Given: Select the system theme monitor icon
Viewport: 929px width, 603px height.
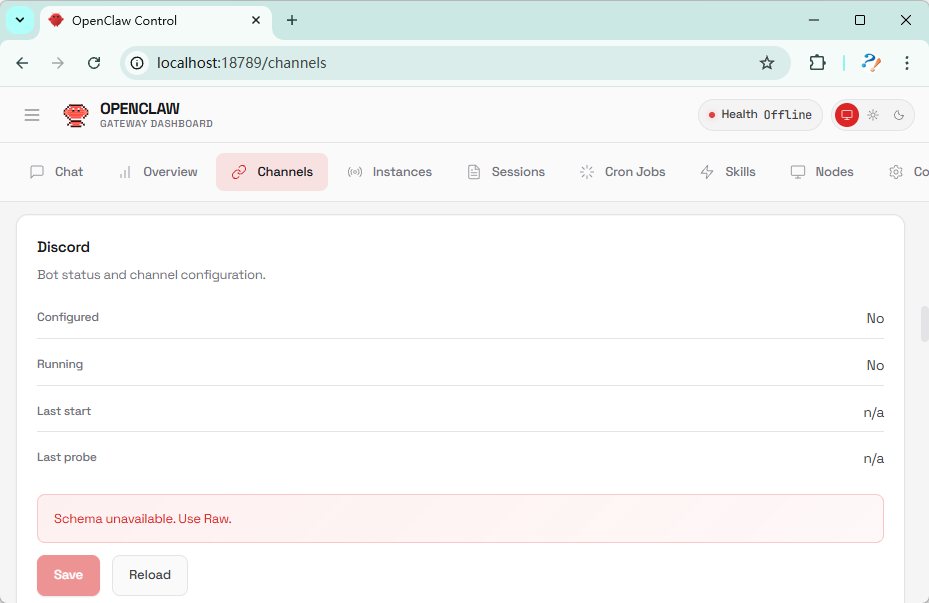Looking at the screenshot, I should point(847,115).
